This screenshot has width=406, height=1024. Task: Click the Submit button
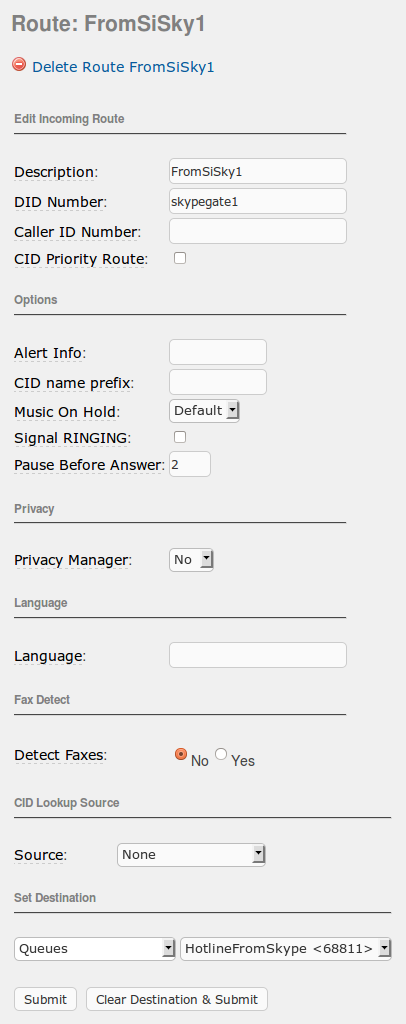46,999
